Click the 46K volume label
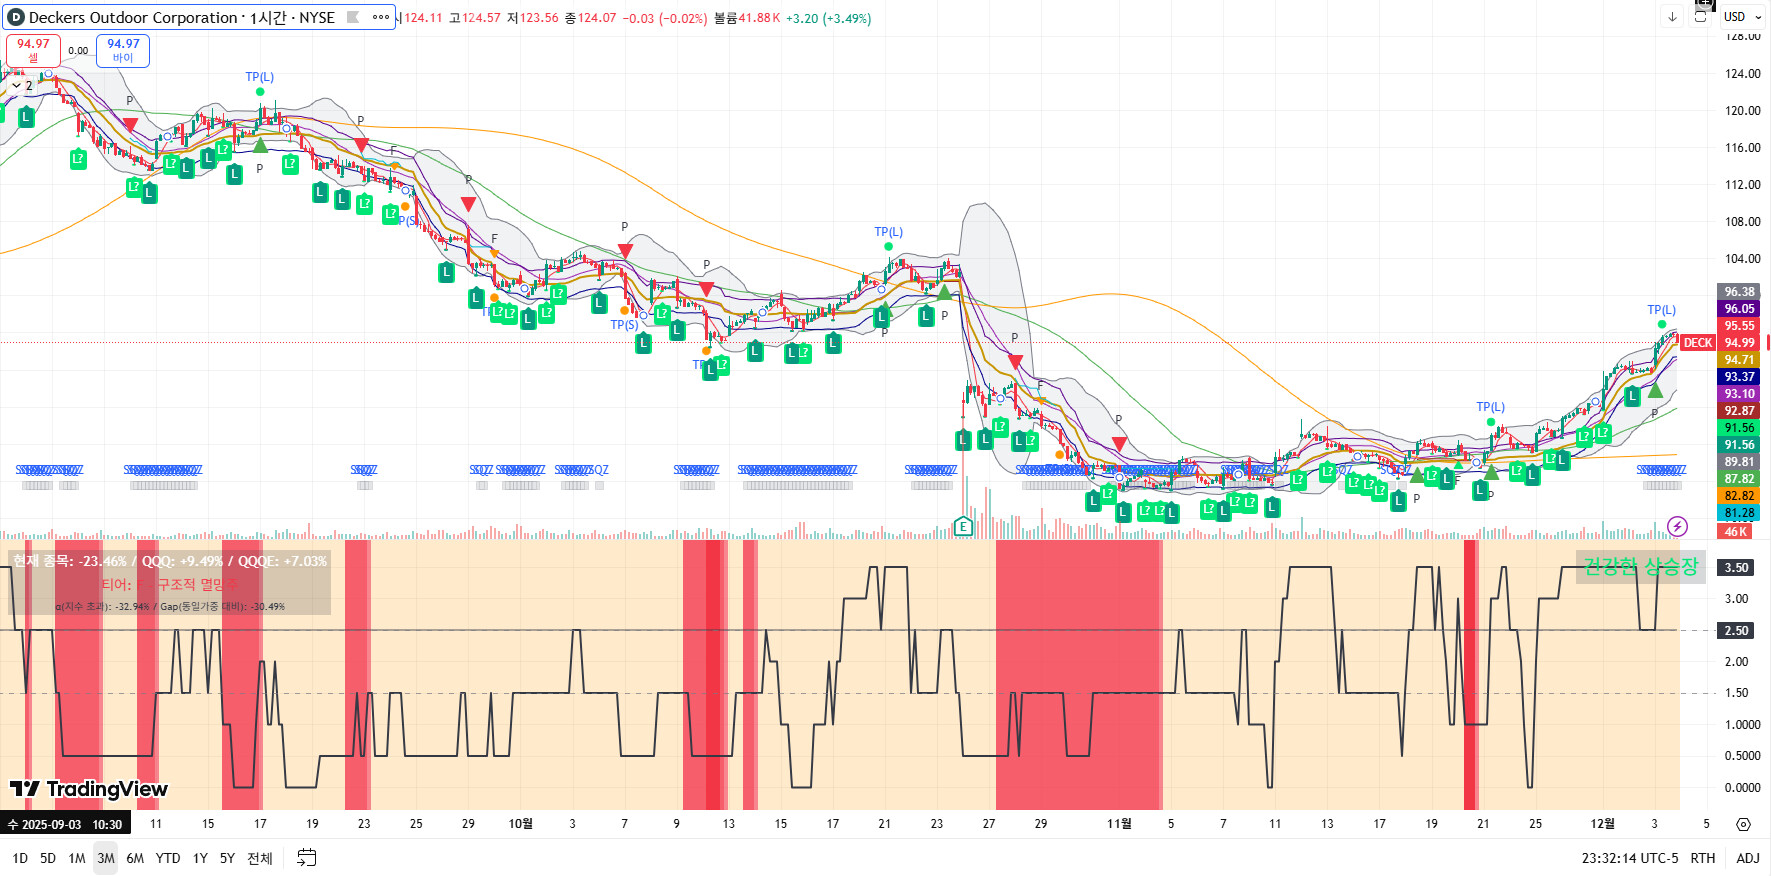 coord(1736,531)
